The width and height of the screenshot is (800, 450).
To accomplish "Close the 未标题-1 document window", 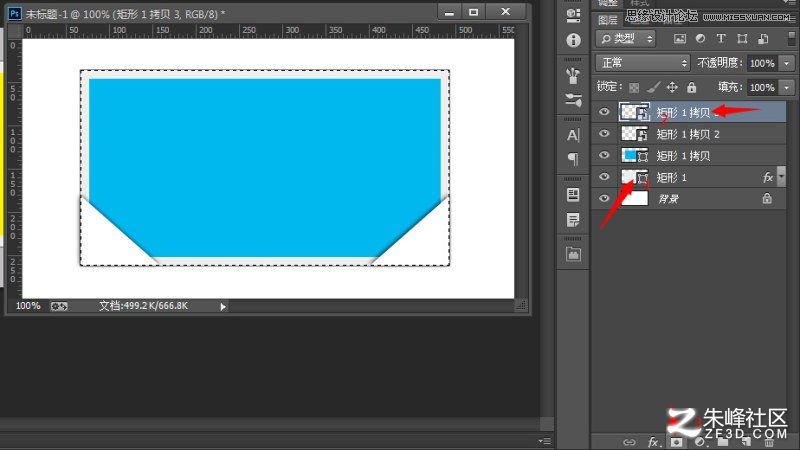I will (x=505, y=12).
